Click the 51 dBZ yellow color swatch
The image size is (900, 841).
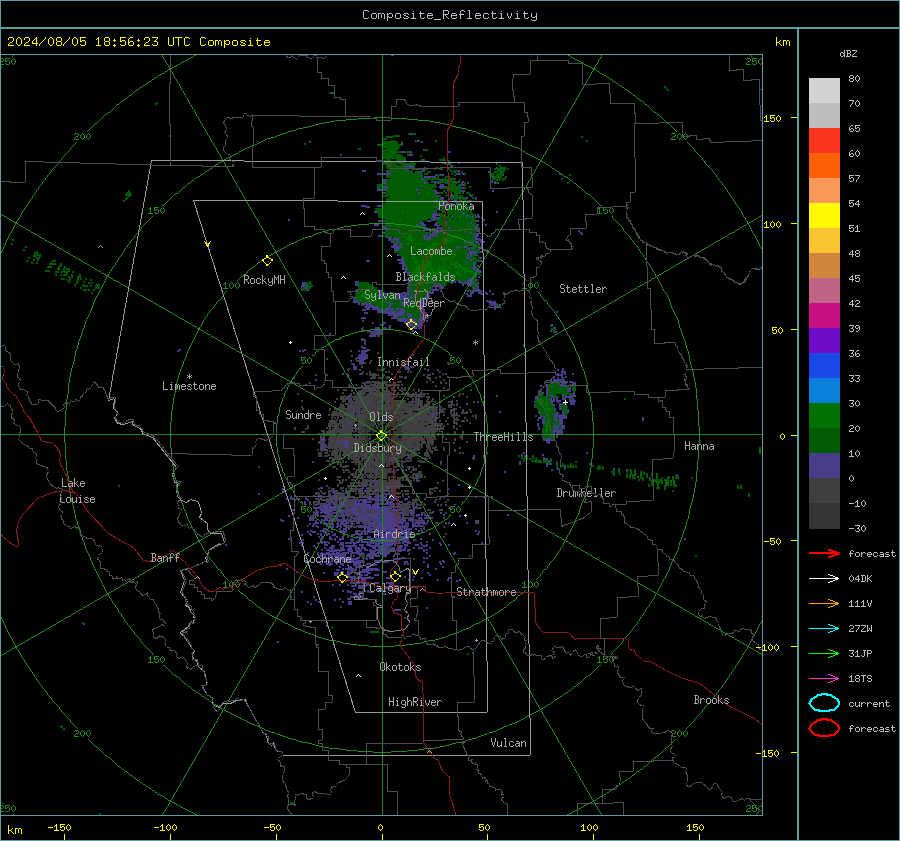coord(824,215)
